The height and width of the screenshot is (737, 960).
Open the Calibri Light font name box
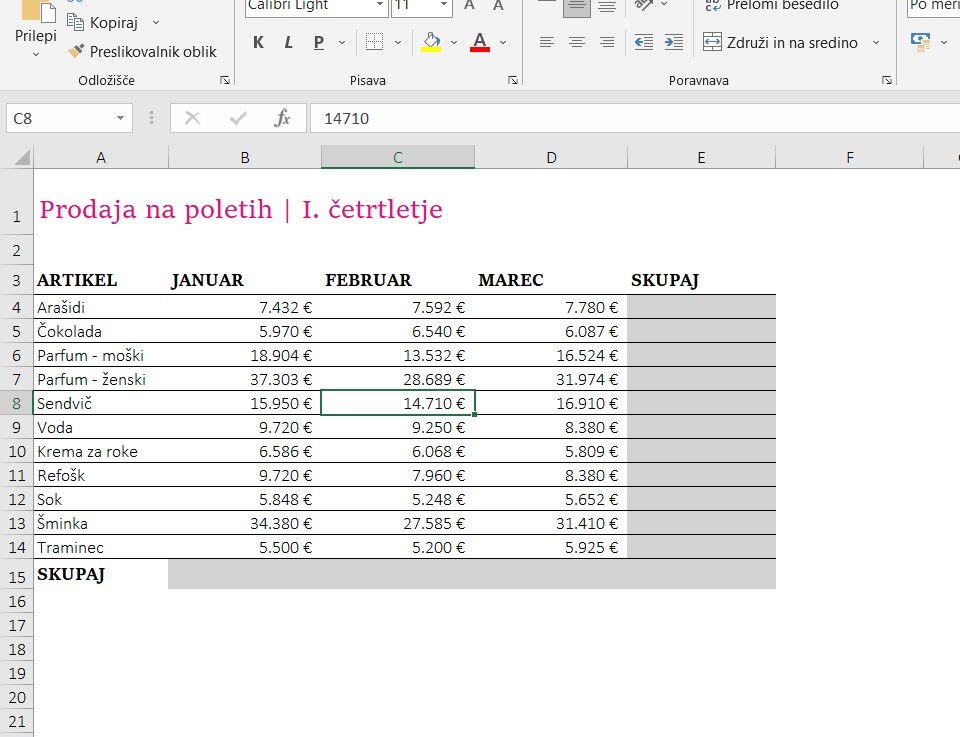tap(316, 6)
